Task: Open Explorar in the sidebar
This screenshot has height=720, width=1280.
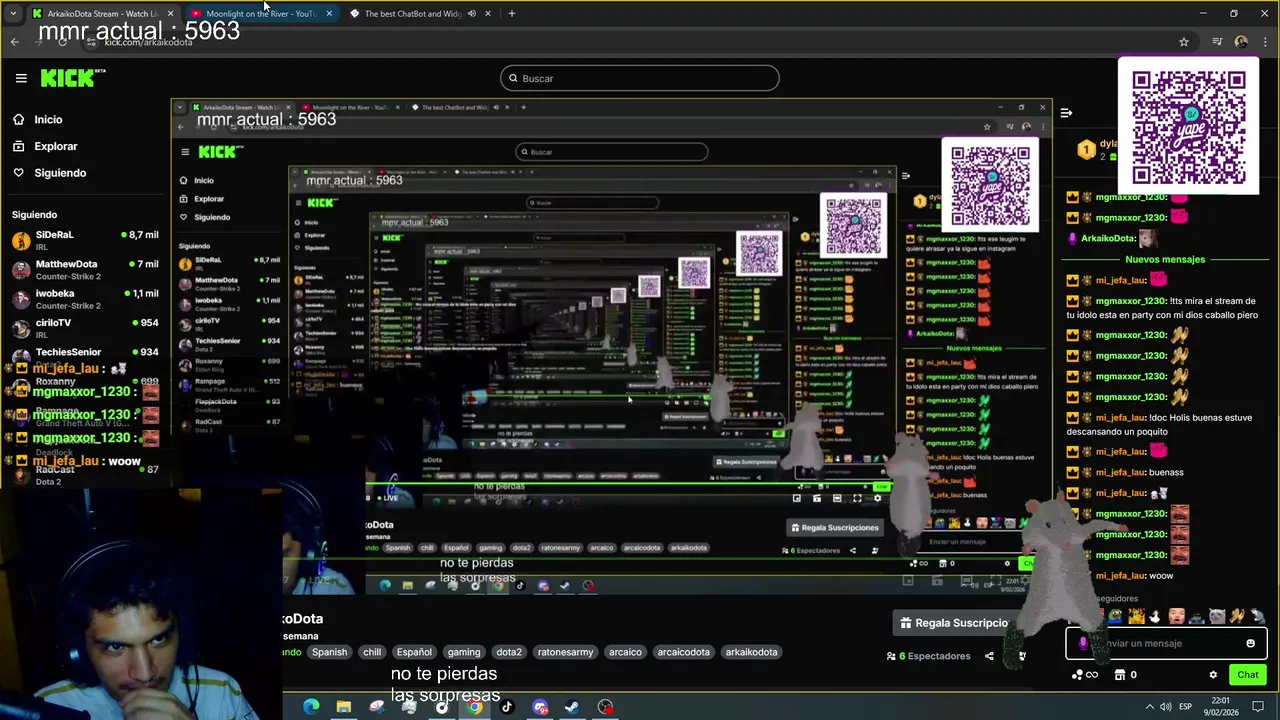Action: pos(55,146)
